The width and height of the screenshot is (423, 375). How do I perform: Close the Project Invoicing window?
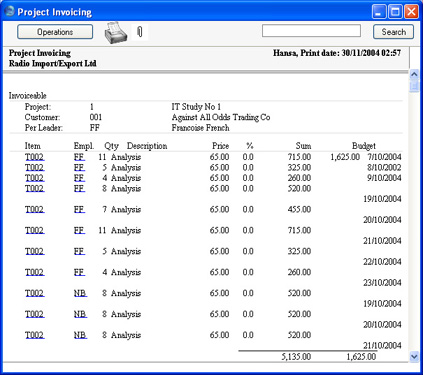coord(412,12)
